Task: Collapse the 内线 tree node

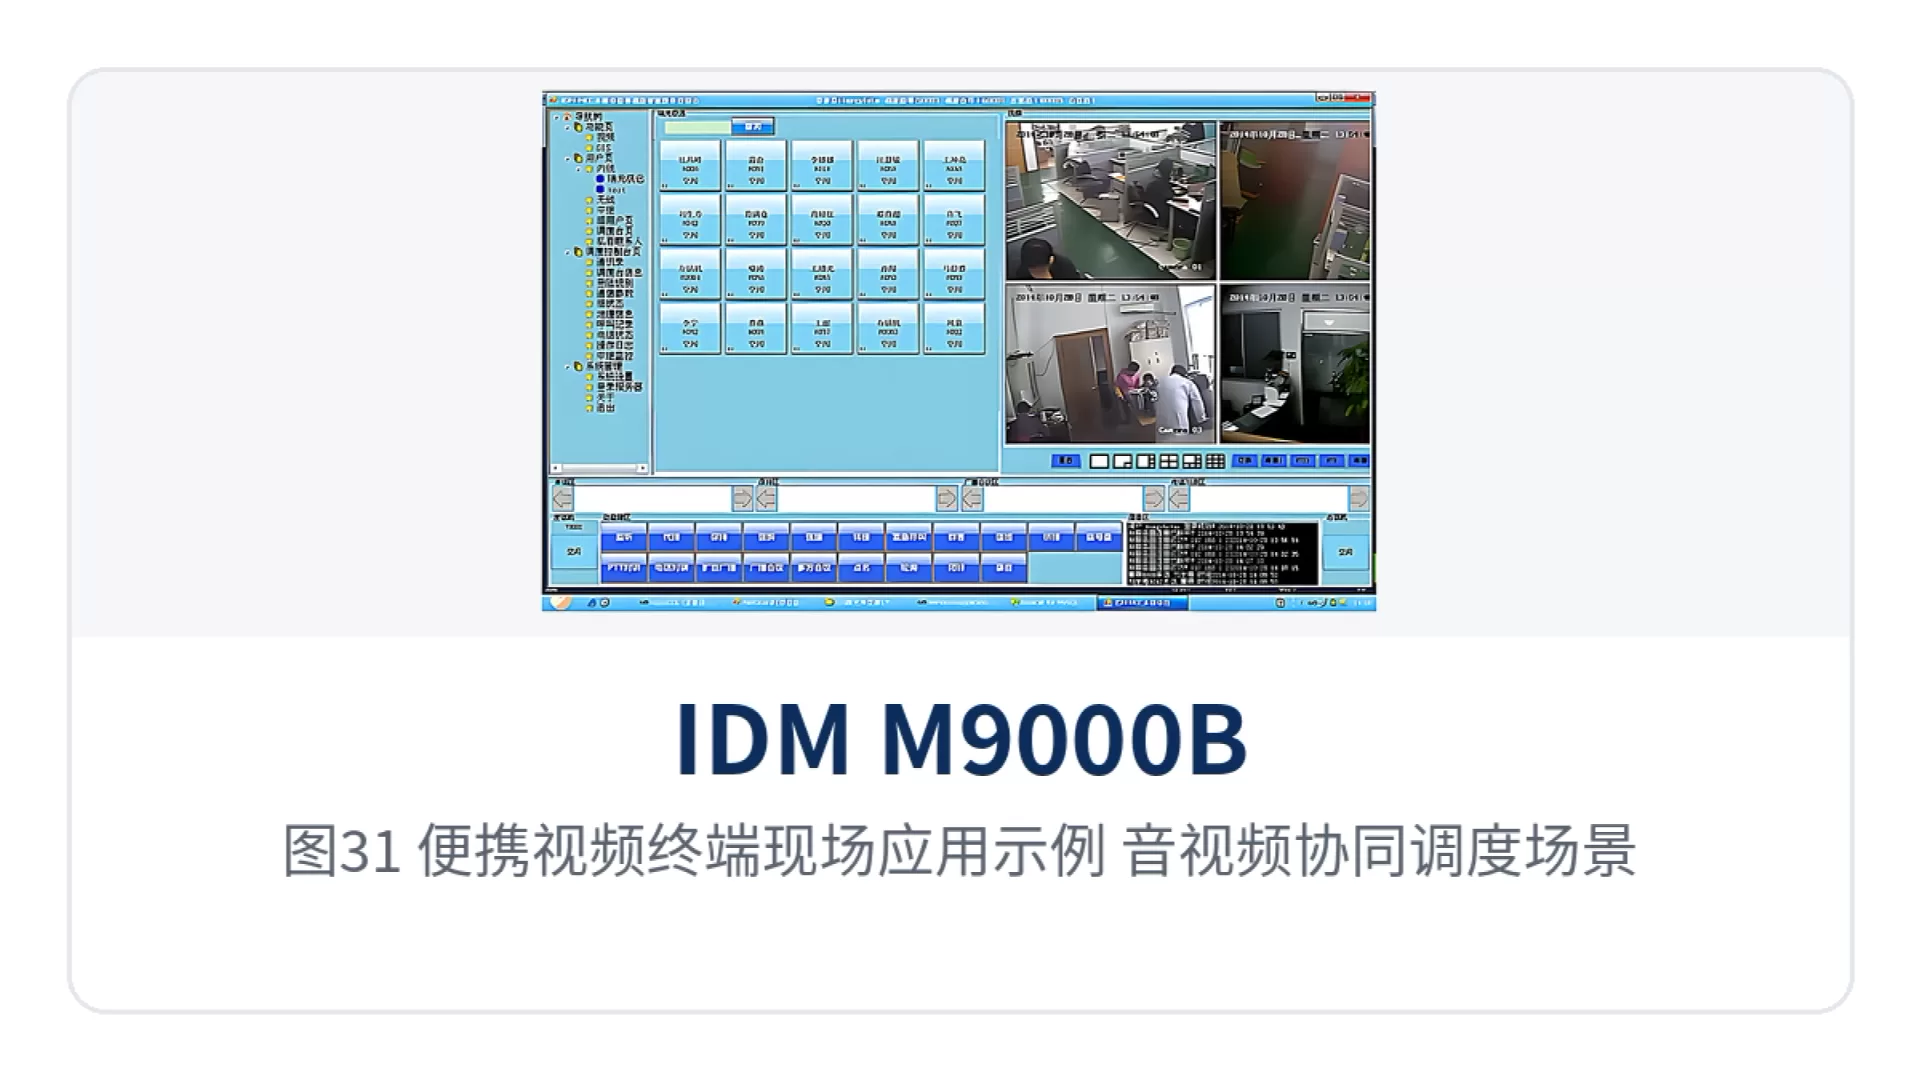Action: tap(578, 169)
